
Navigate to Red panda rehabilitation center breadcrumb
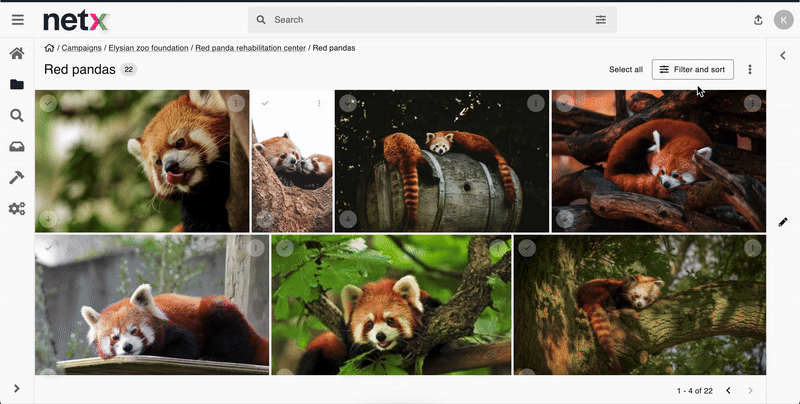pos(250,48)
